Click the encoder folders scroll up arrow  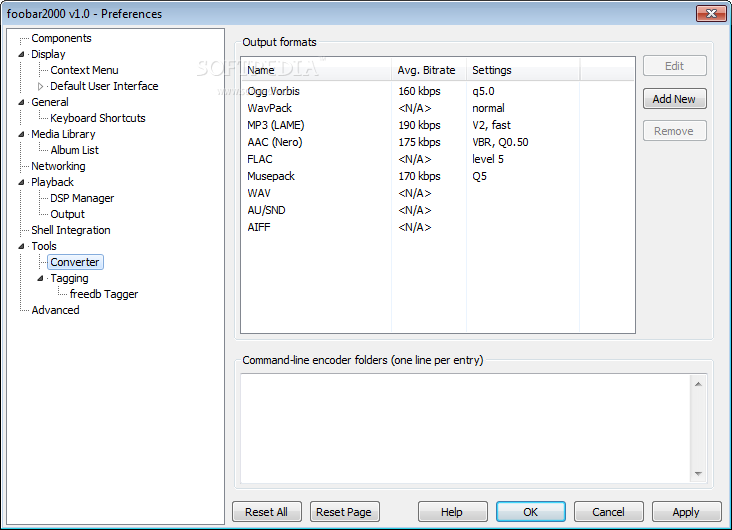[x=698, y=384]
